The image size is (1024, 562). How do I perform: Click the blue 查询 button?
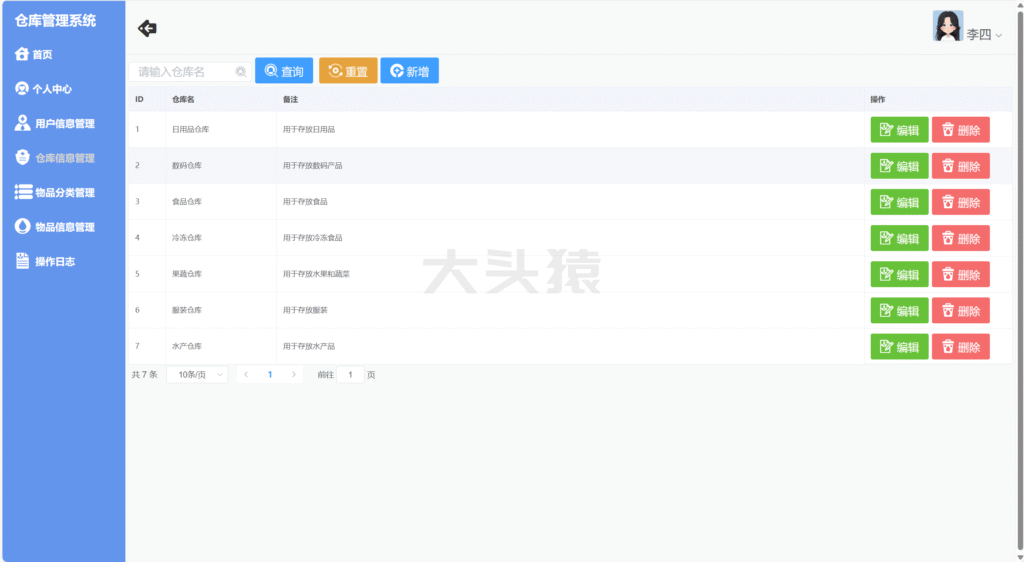click(284, 70)
